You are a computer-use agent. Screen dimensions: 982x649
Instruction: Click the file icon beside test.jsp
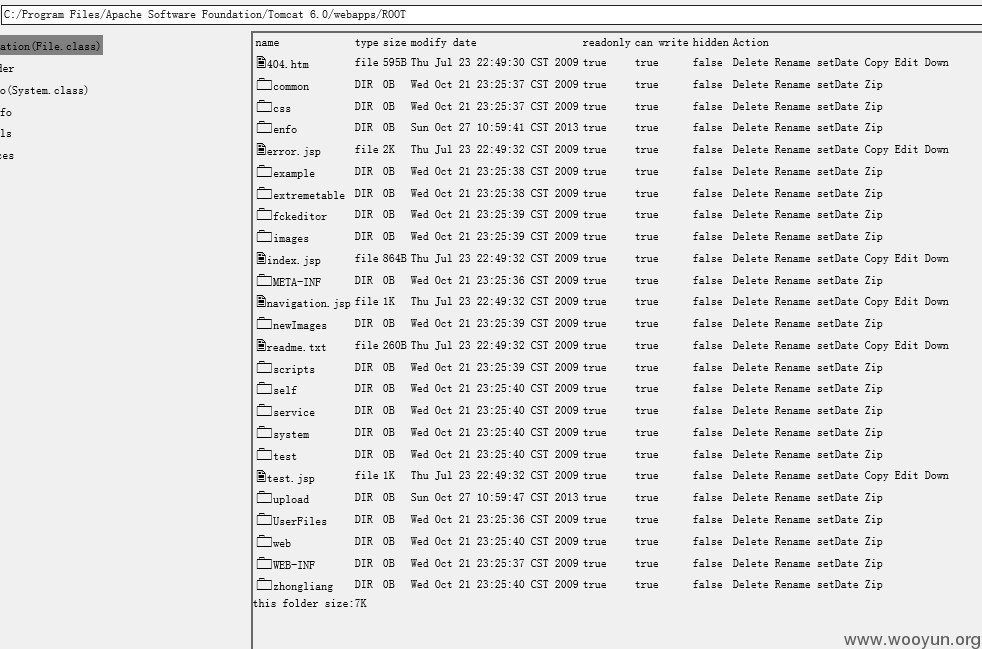pos(261,476)
